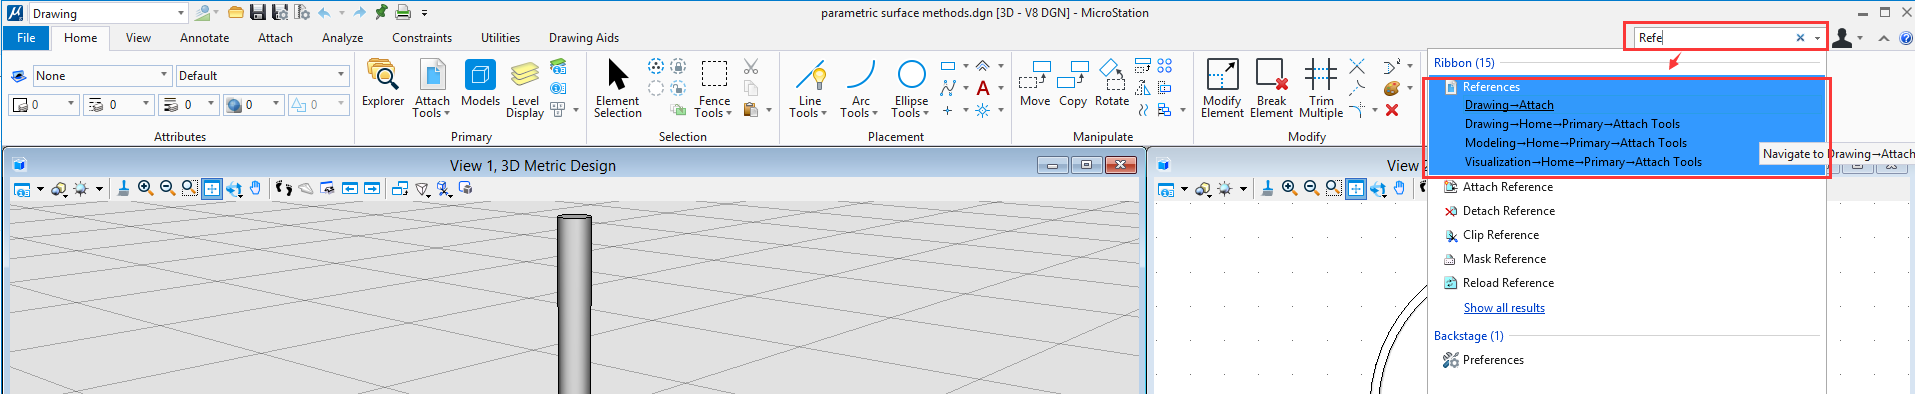
Task: Switch to the Drawing Aids ribbon tab
Action: point(583,38)
